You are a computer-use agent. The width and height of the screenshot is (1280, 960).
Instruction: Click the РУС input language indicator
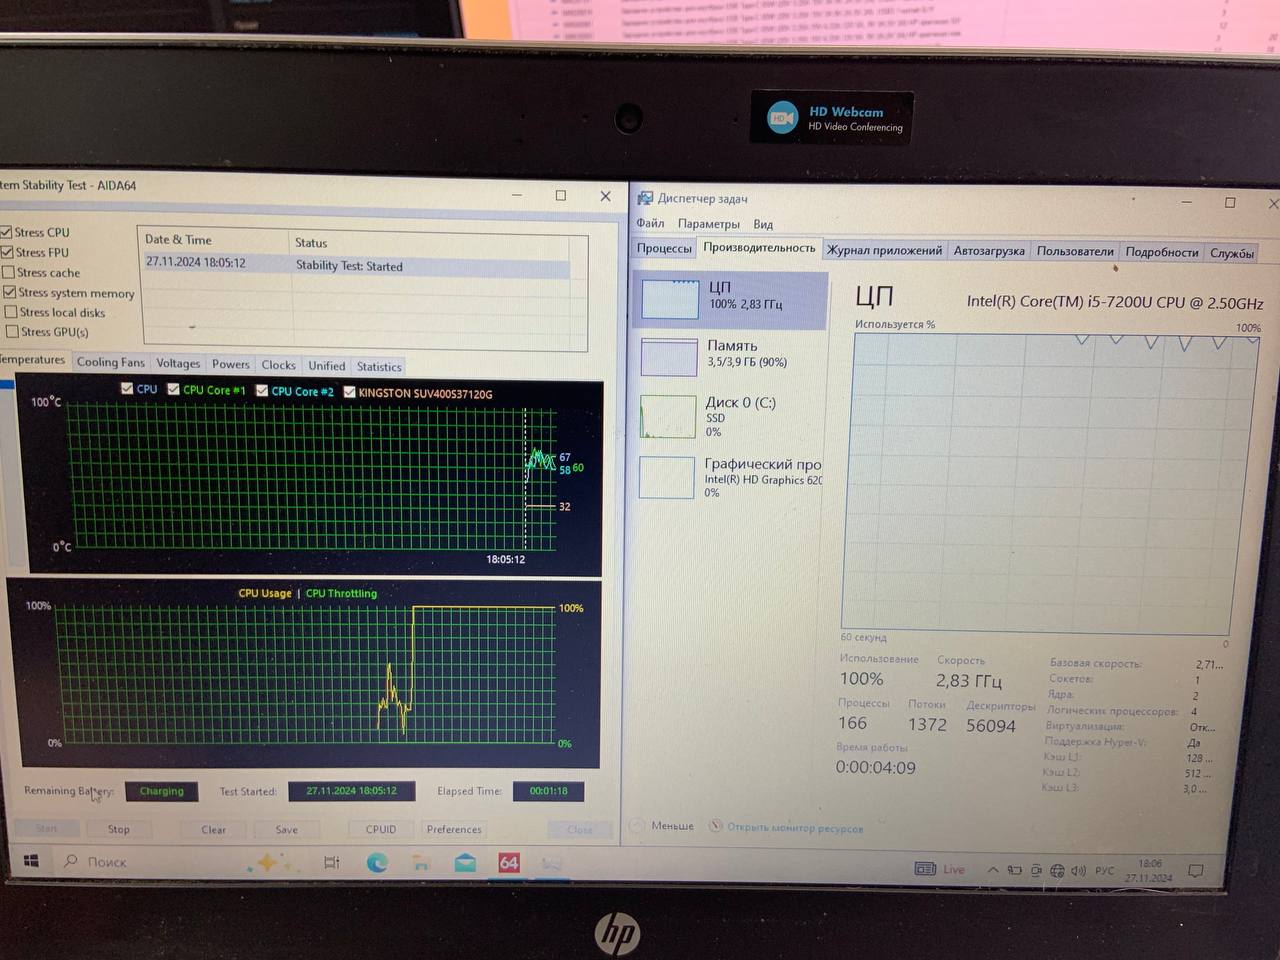pyautogui.click(x=1104, y=871)
